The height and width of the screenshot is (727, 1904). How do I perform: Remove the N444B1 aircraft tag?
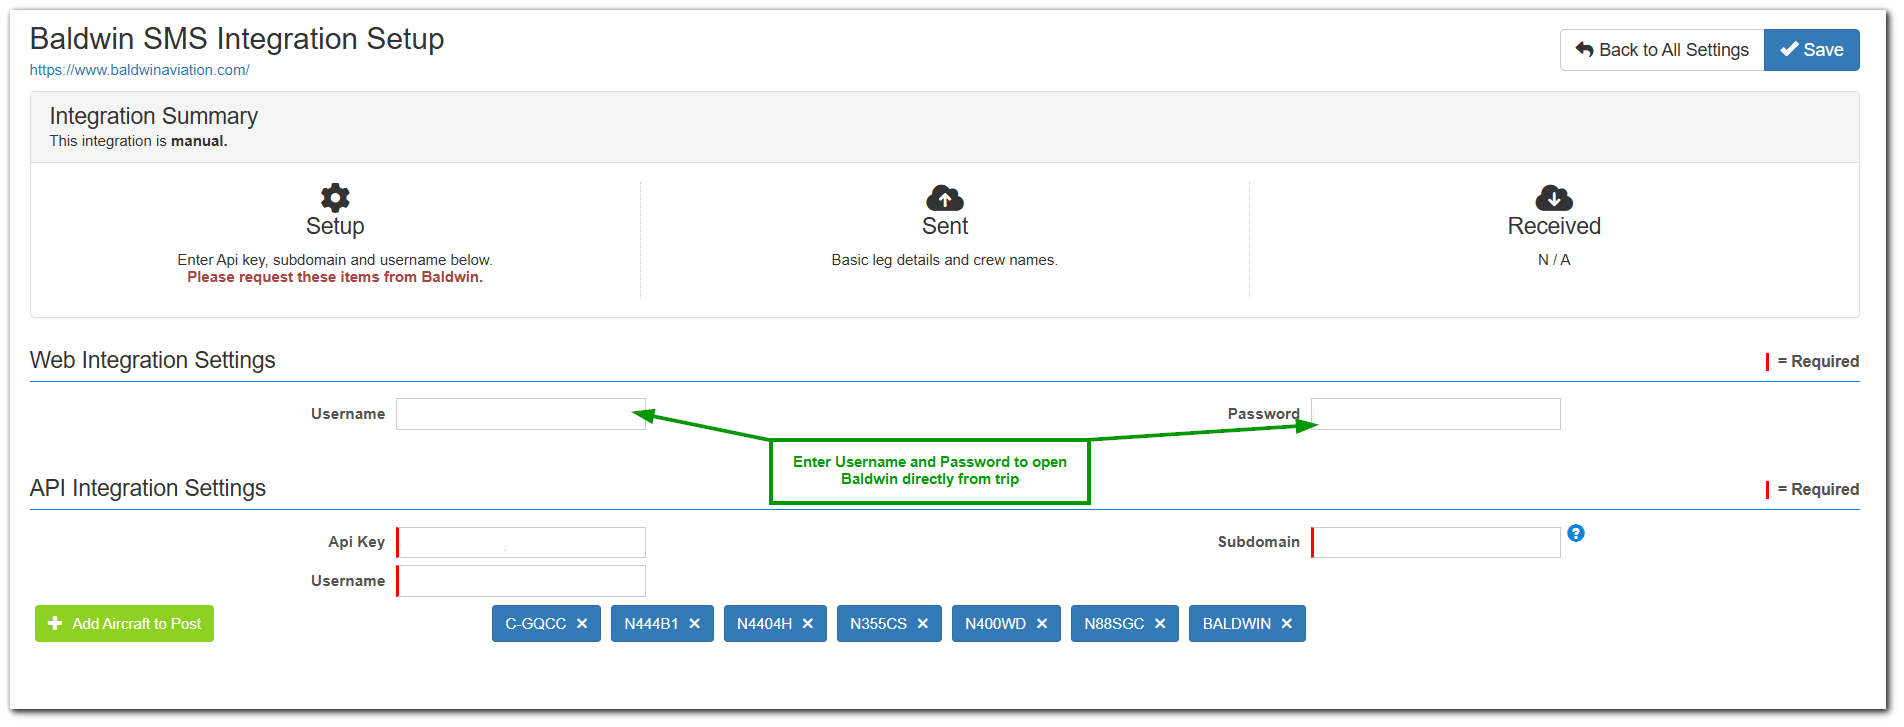[x=695, y=624]
